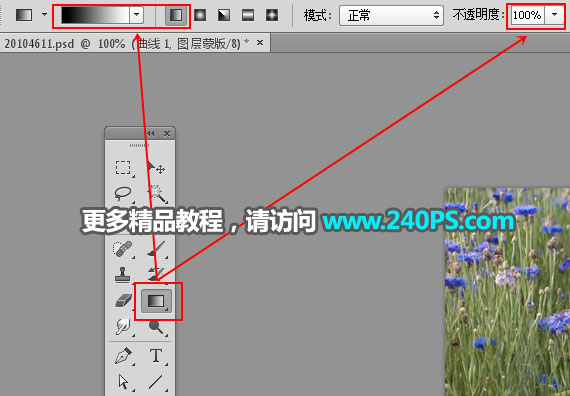Select the Horizontal Type tool

coord(156,356)
